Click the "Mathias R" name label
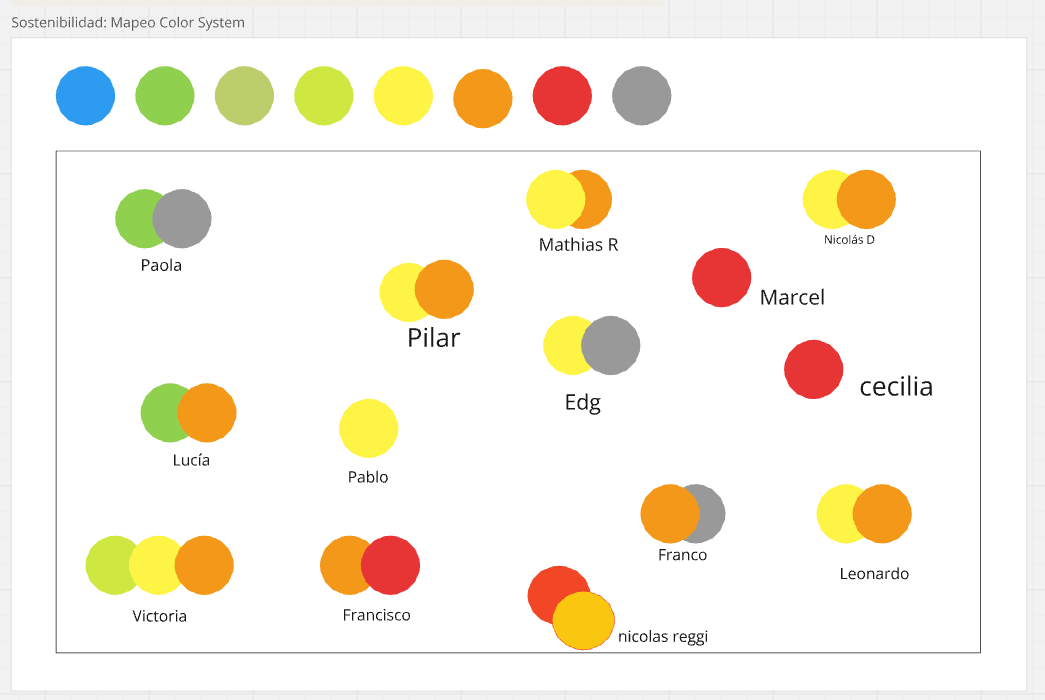The width and height of the screenshot is (1045, 700). (x=578, y=245)
